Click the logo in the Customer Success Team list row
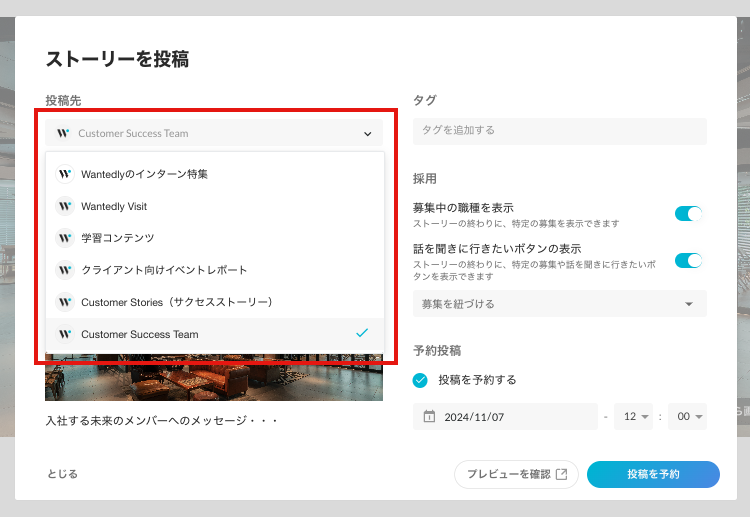The image size is (750, 517). click(65, 334)
